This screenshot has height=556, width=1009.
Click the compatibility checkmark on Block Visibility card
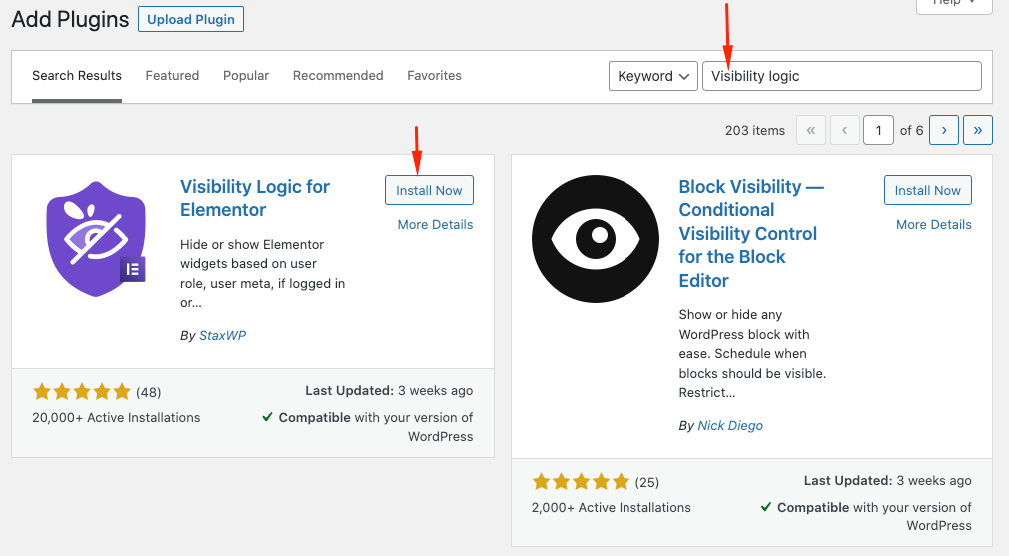pyautogui.click(x=766, y=507)
